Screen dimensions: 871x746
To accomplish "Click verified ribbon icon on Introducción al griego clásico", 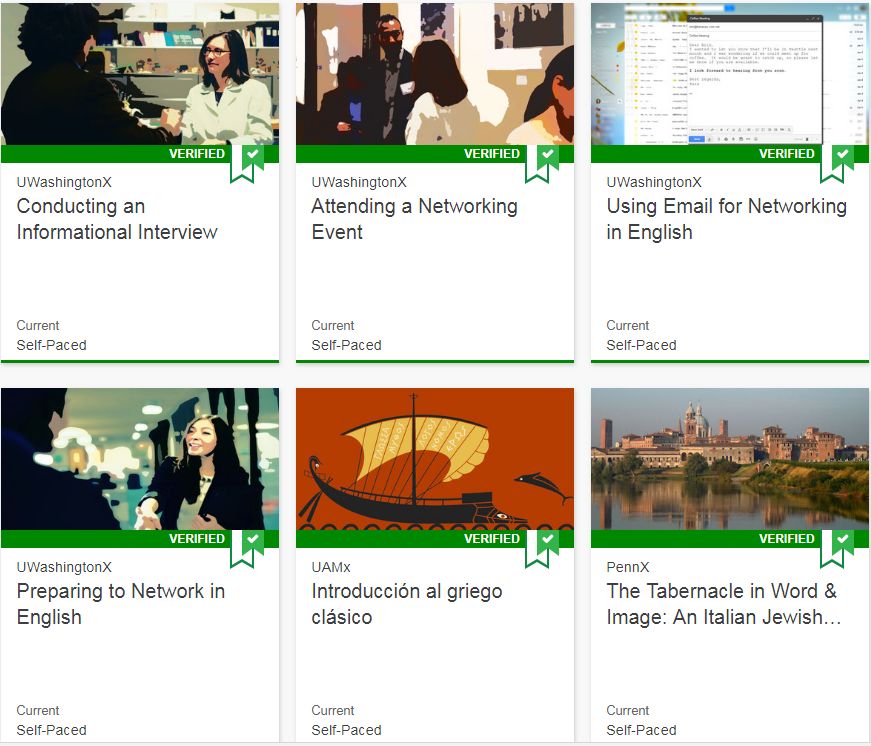I will coord(543,545).
